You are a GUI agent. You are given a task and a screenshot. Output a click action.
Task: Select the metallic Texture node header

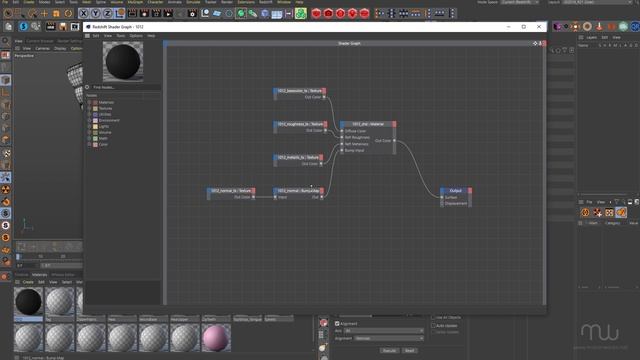point(298,157)
